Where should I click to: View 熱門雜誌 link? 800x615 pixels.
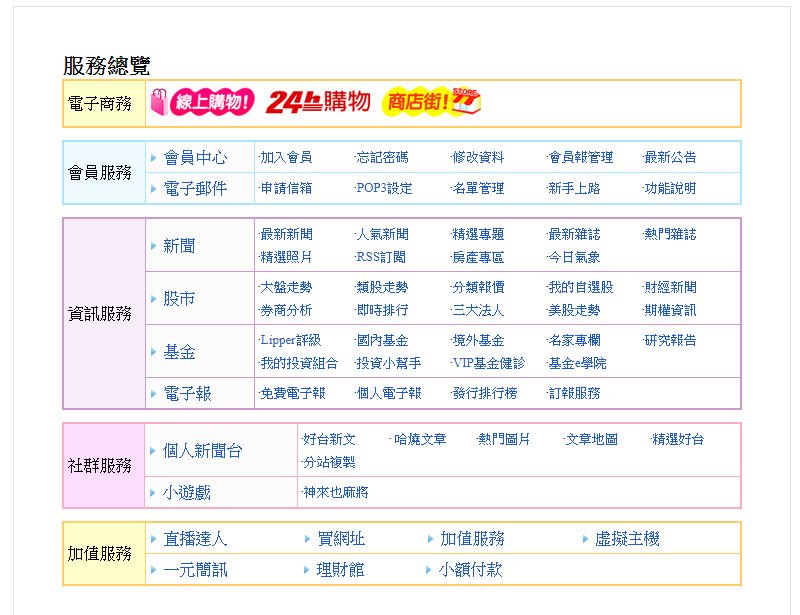tap(670, 234)
